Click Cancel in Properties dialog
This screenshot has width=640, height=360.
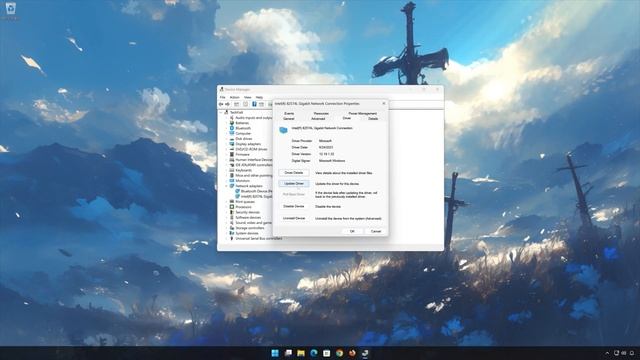[376, 231]
